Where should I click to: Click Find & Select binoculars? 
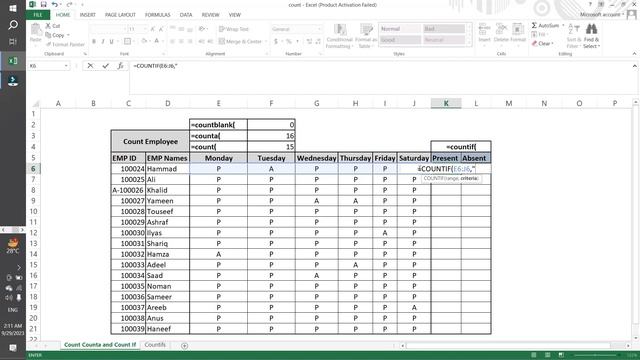tap(591, 36)
